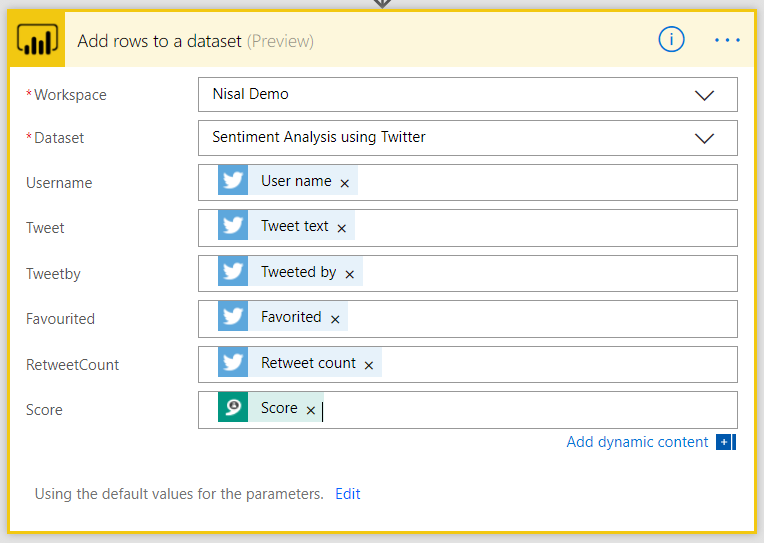Viewport: 764px width, 543px height.
Task: Click Twitter icon on User name token
Action: coord(233,180)
